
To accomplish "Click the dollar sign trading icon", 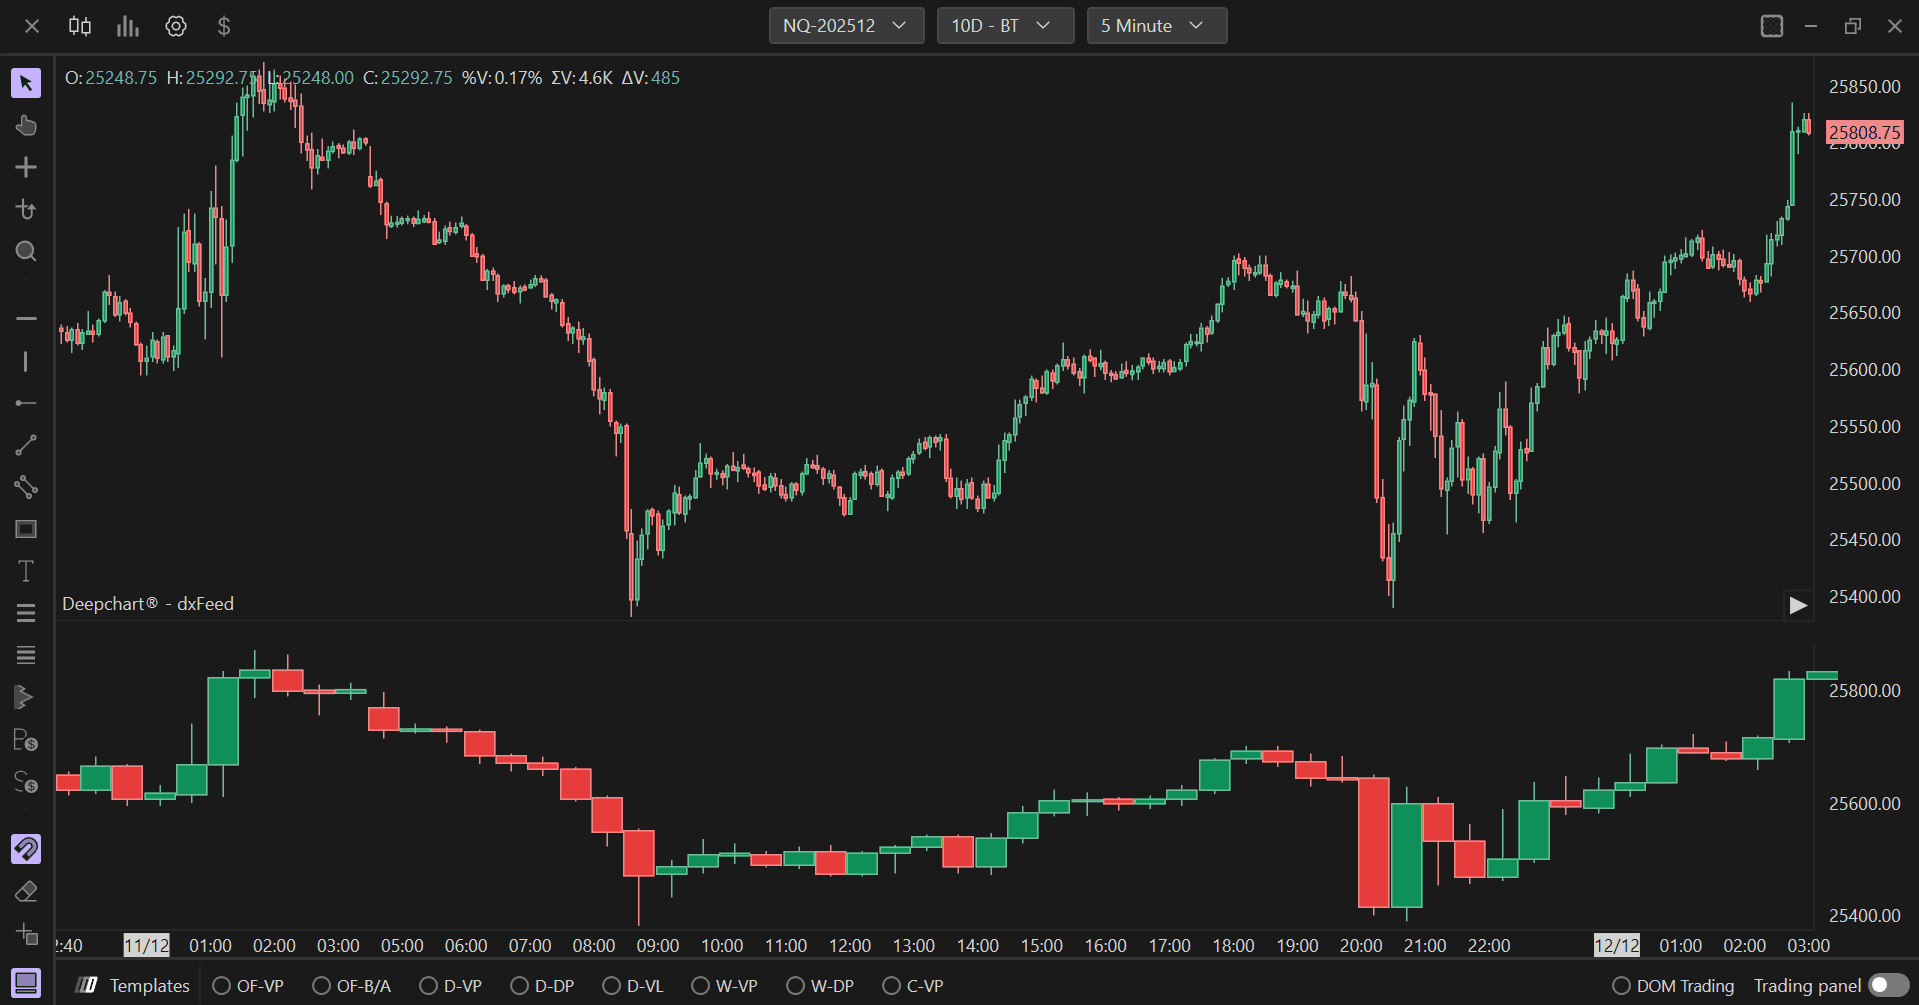I will [224, 26].
